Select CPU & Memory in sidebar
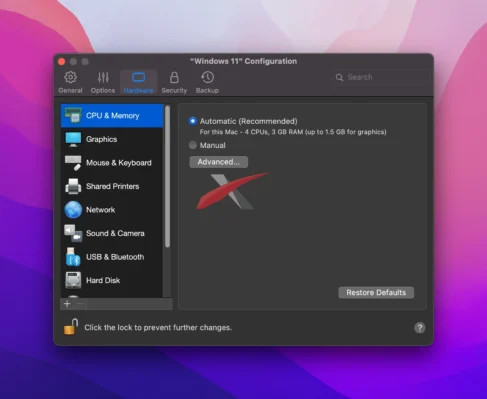 pos(112,116)
